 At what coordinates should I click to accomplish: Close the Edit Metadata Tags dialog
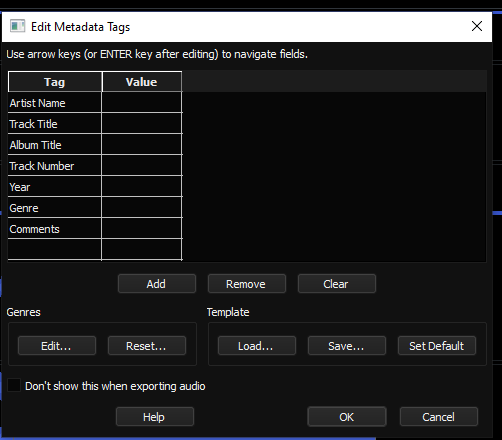coord(477,26)
